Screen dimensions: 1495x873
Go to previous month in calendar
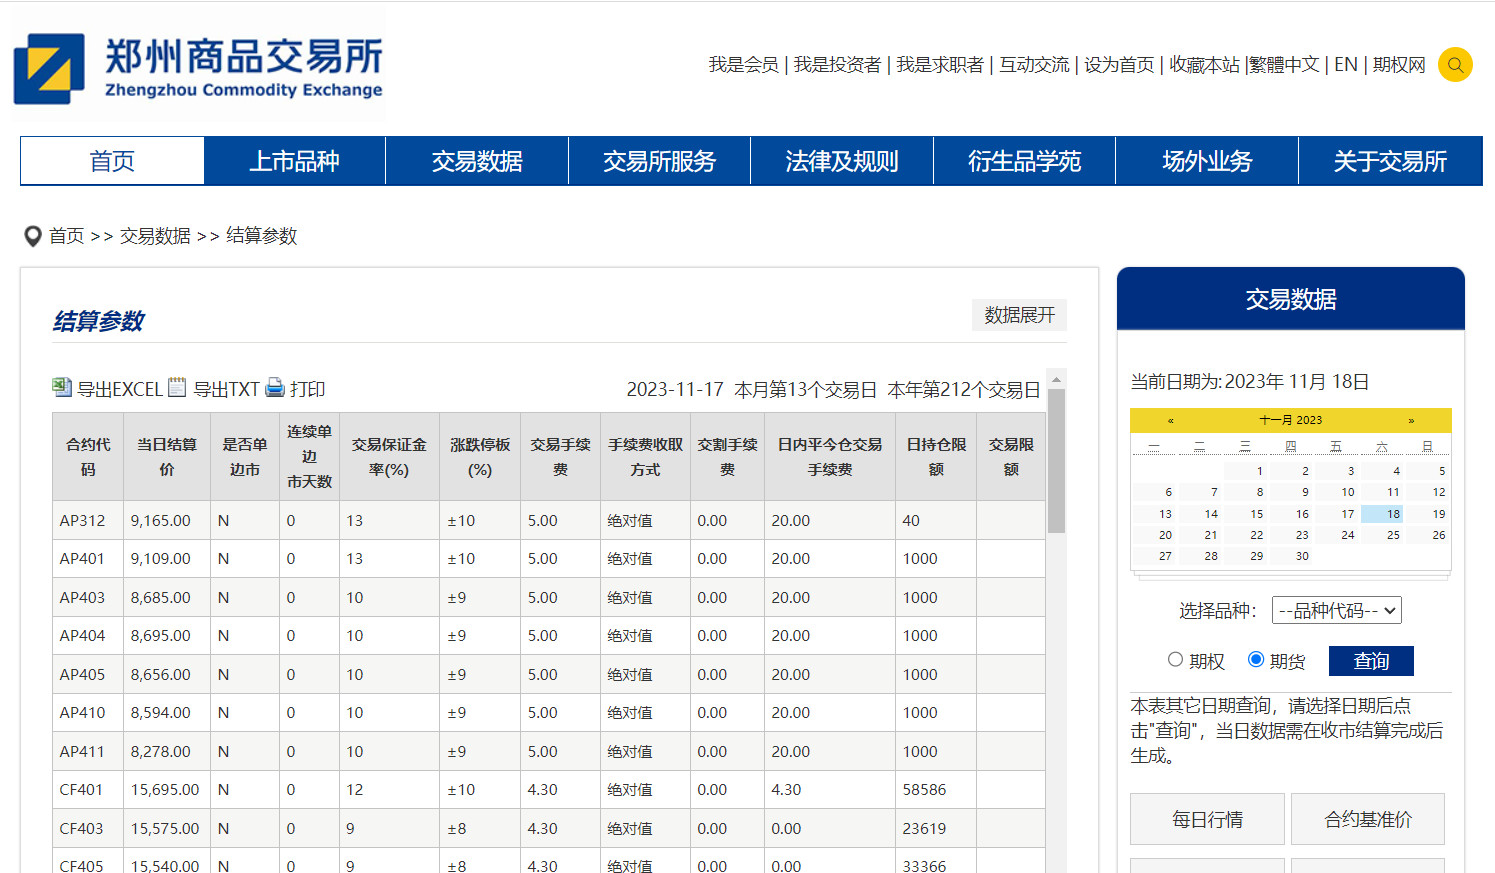tap(1170, 420)
